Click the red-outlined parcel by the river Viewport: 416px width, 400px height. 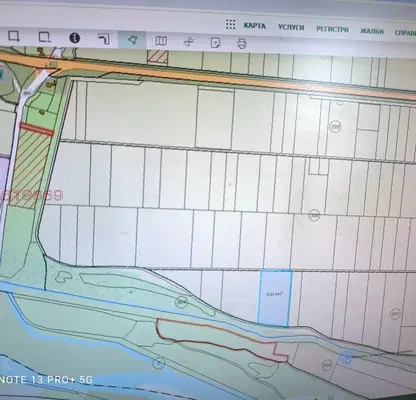213,337
